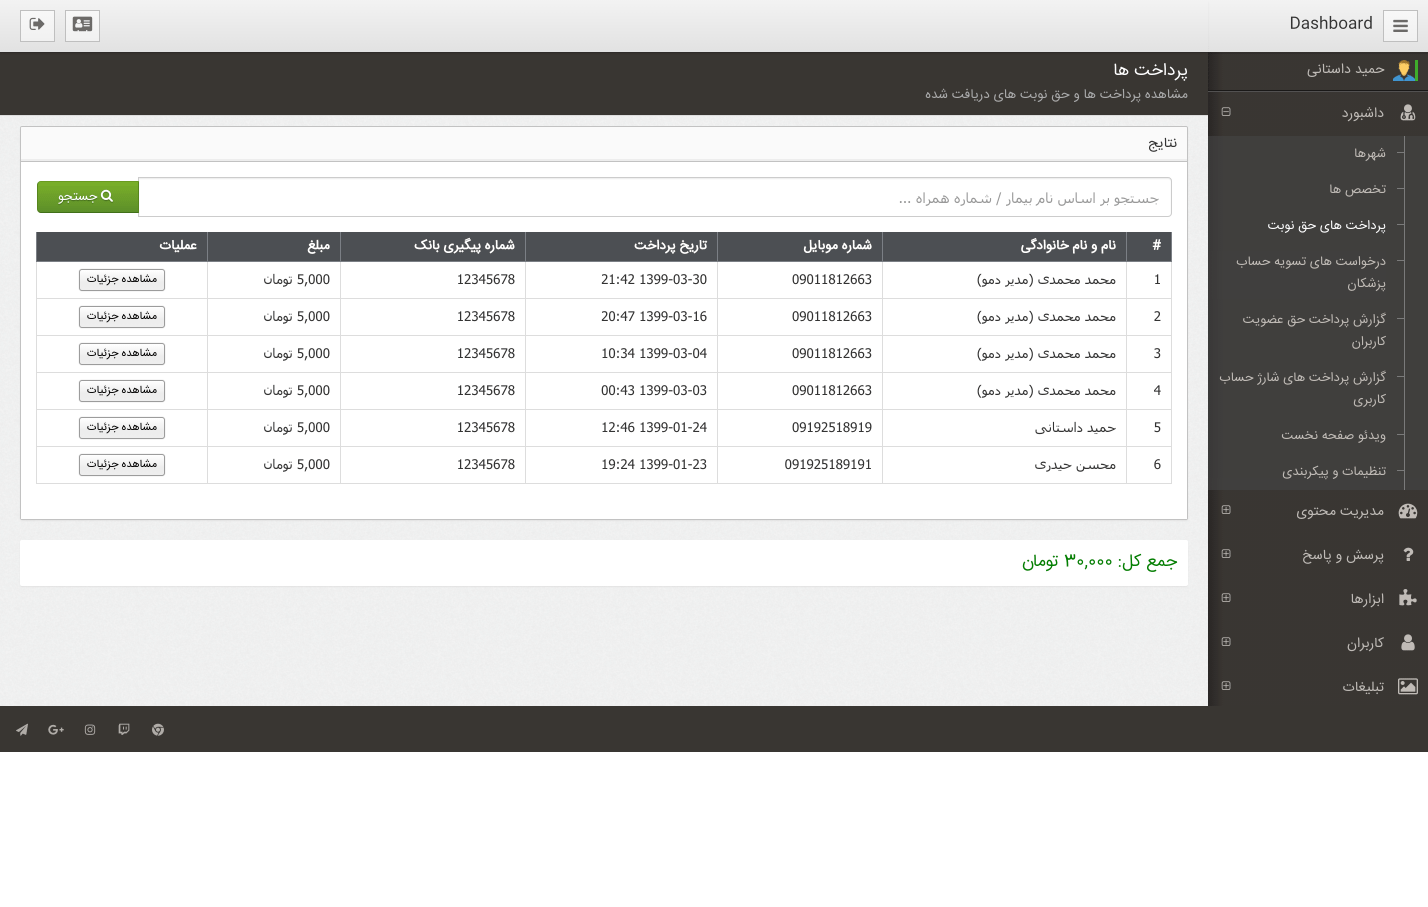Click مشاهده جزئیات for row 5 حمید داستانی
The height and width of the screenshot is (907, 1428).
(x=122, y=428)
